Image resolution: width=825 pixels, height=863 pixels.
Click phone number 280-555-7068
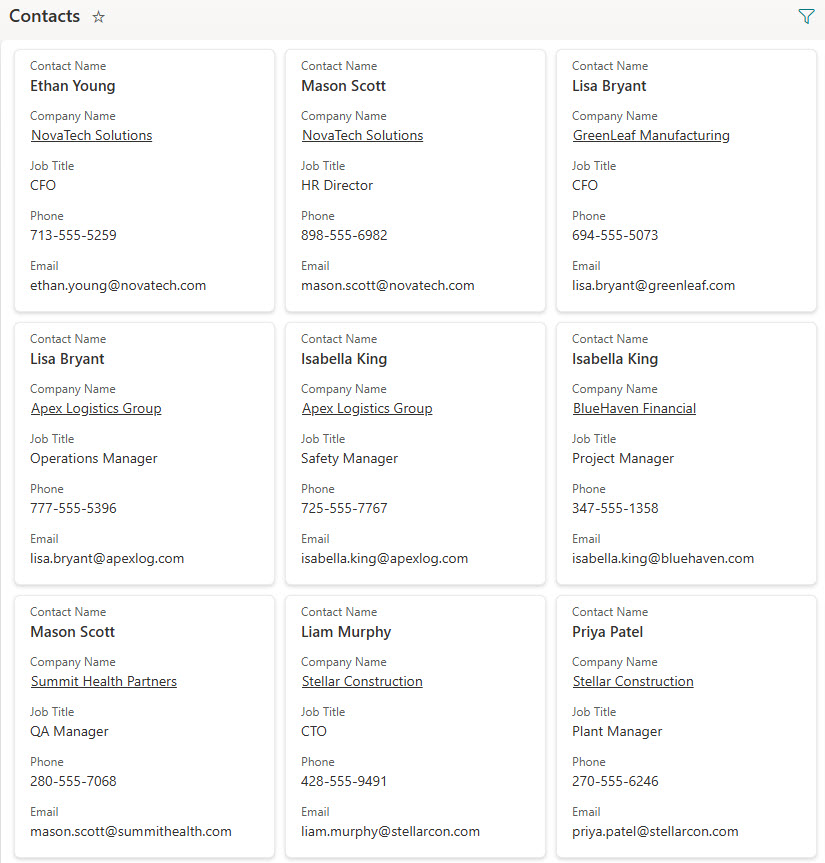click(x=73, y=782)
